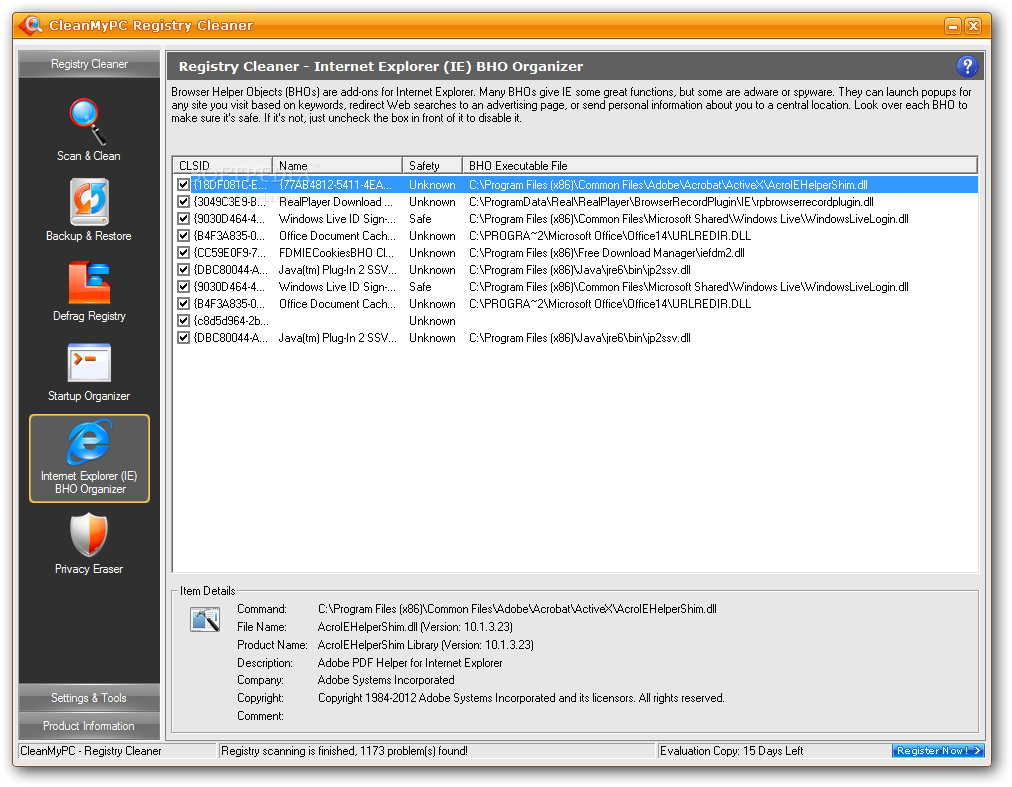Click the RealPlayer Download name cell
Image resolution: width=1012 pixels, height=787 pixels.
click(x=336, y=202)
